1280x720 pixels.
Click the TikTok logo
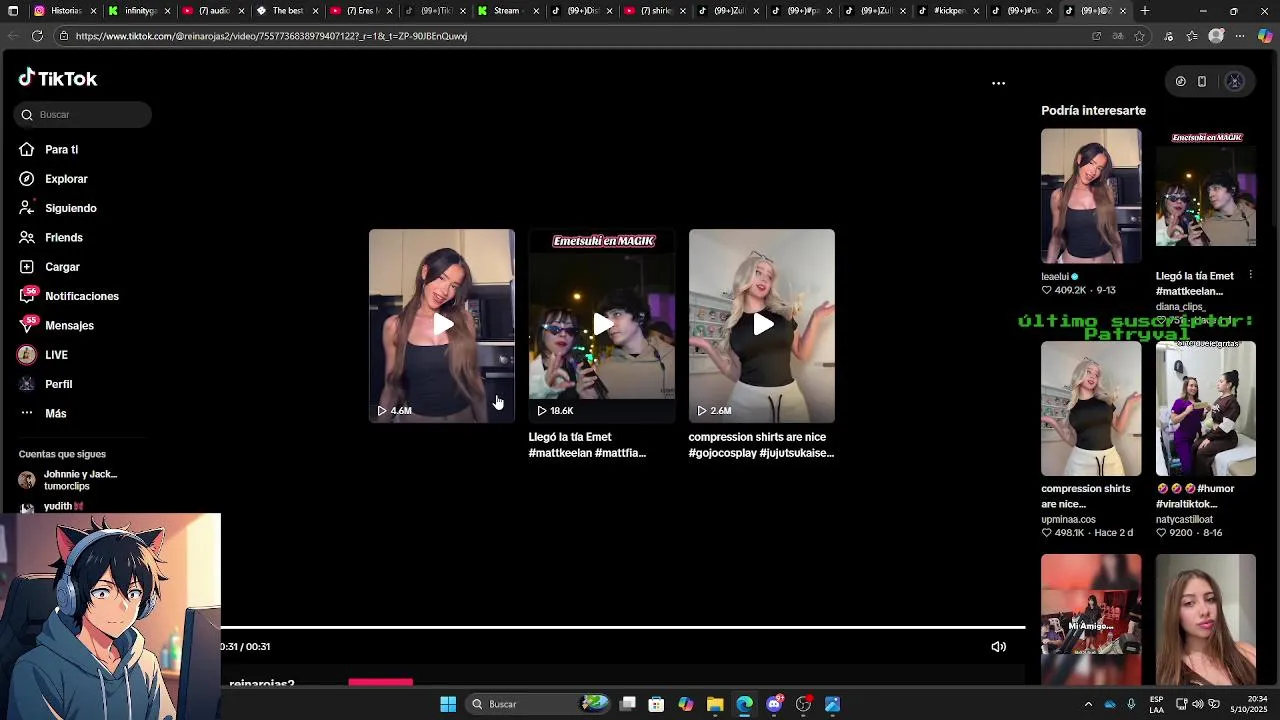pos(58,79)
